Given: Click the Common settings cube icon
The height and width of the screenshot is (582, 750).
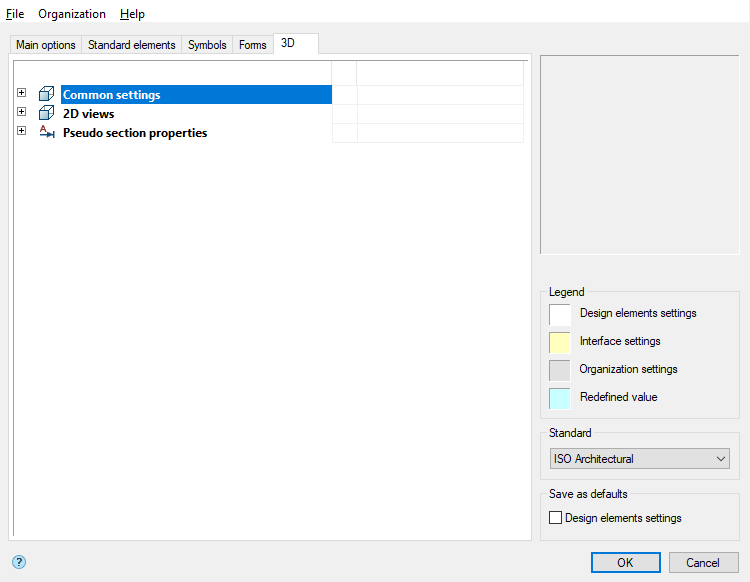Looking at the screenshot, I should (x=46, y=95).
